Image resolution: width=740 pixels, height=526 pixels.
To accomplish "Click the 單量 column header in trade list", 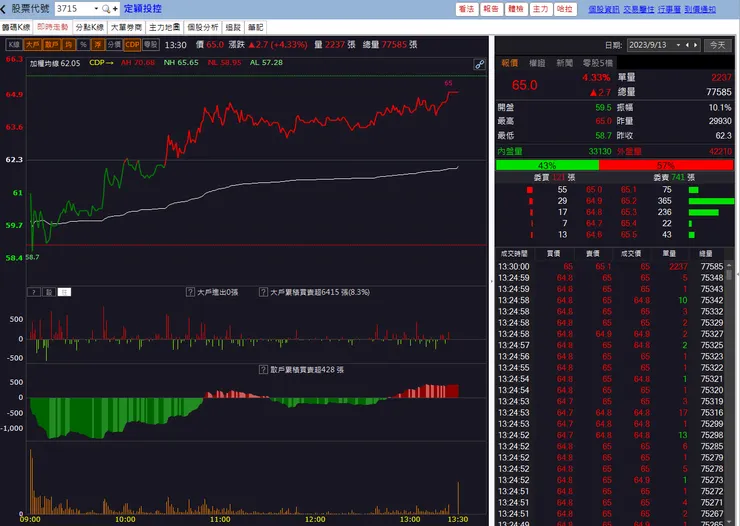I will (669, 254).
